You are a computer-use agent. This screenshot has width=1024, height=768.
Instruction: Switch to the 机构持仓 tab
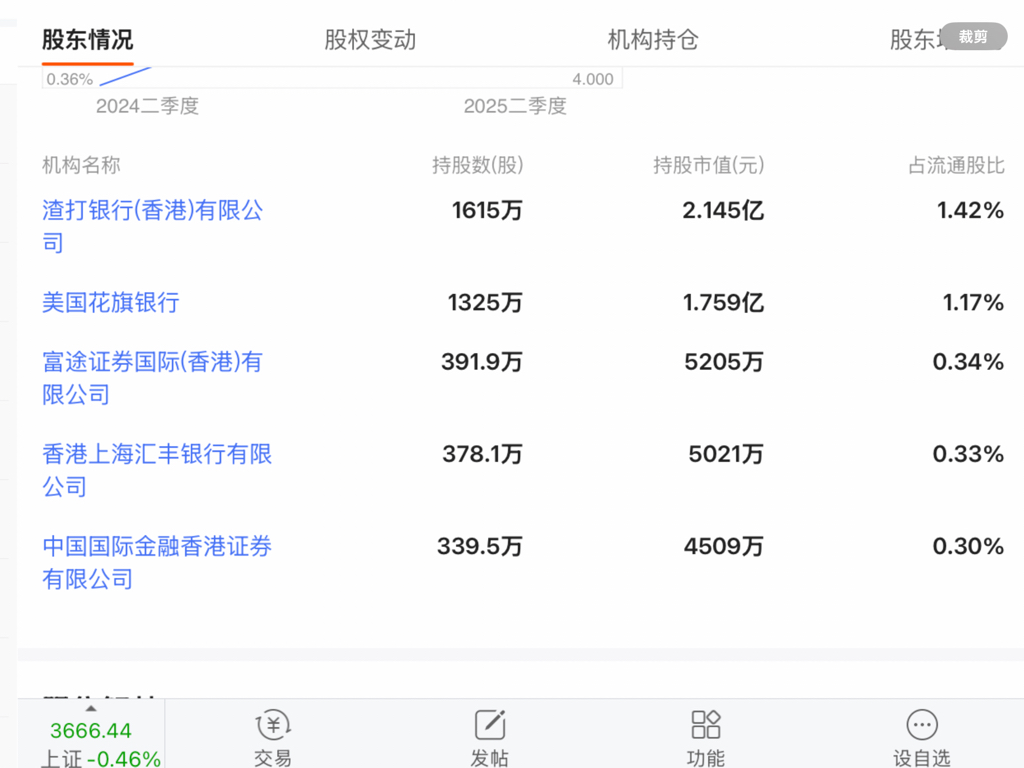click(652, 40)
